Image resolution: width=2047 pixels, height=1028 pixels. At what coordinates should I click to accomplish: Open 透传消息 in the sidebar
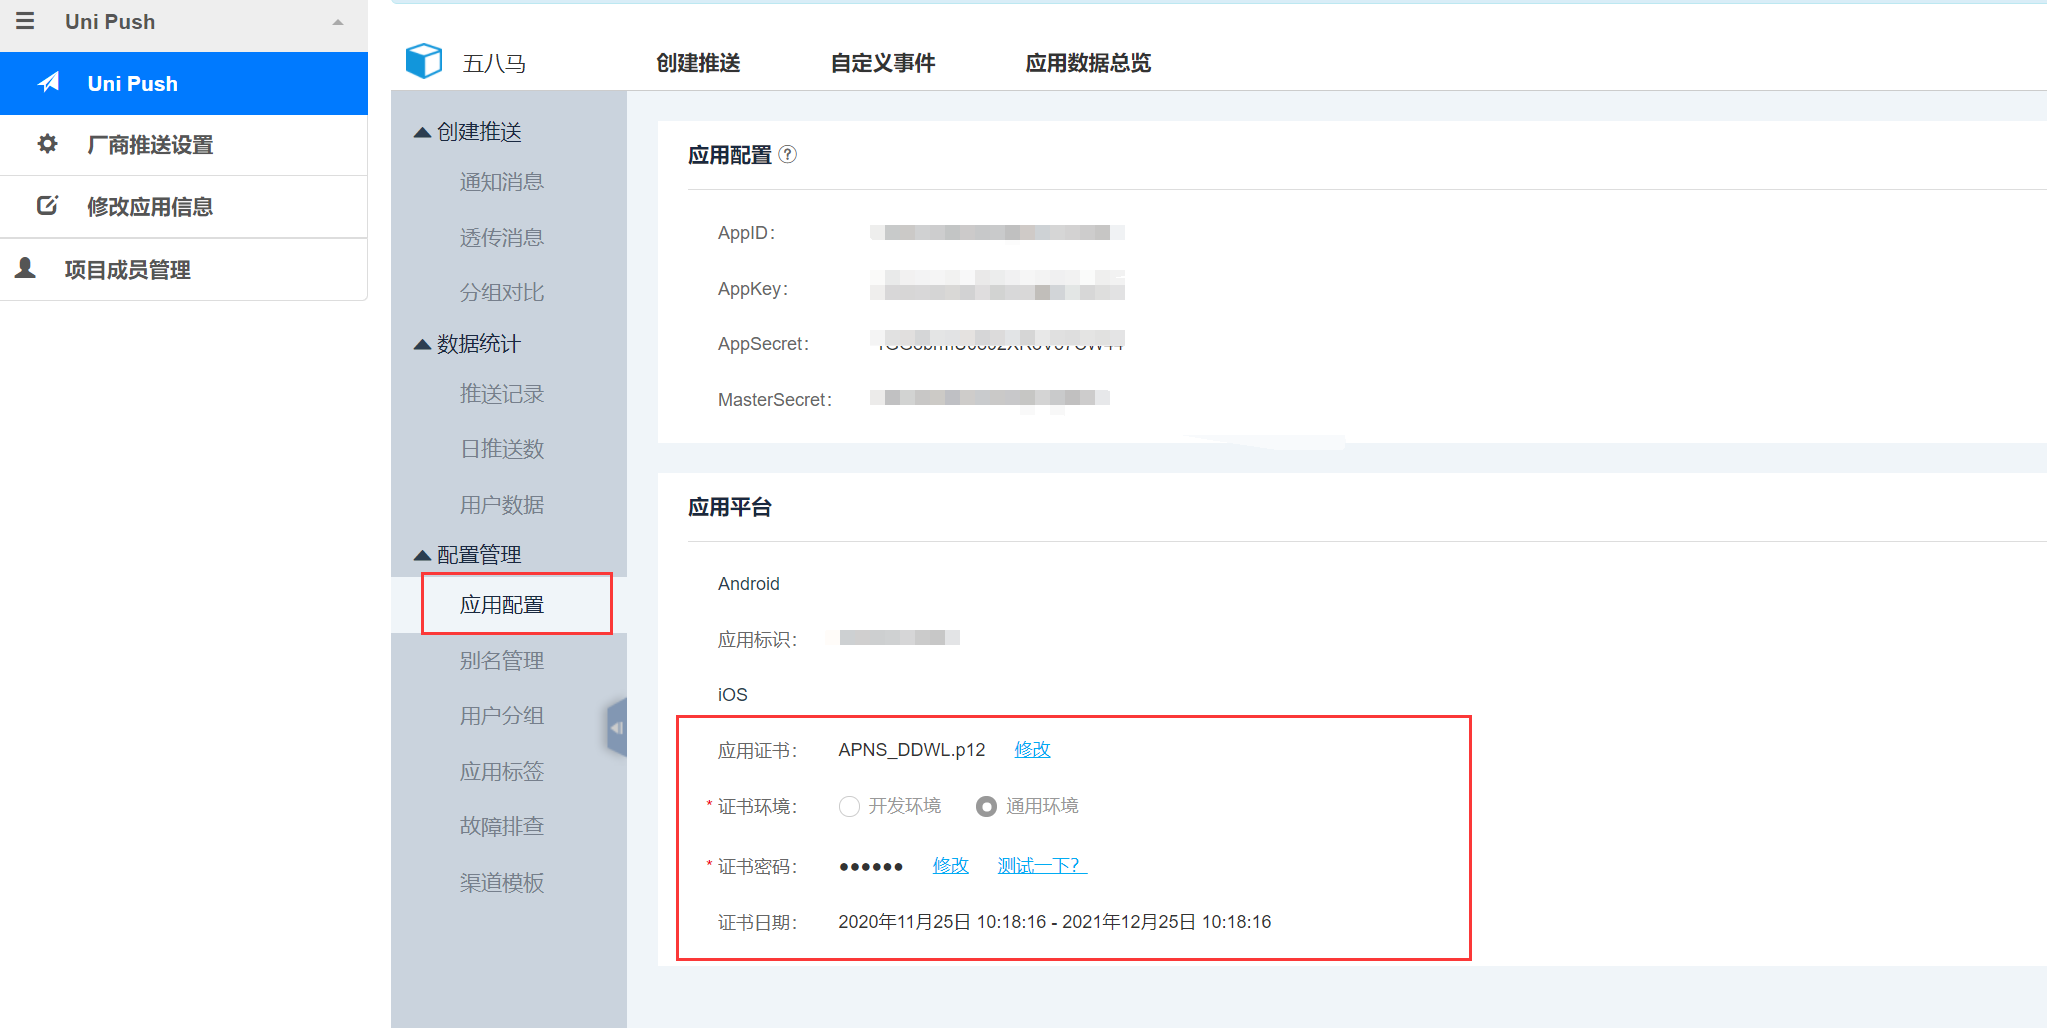click(x=502, y=238)
